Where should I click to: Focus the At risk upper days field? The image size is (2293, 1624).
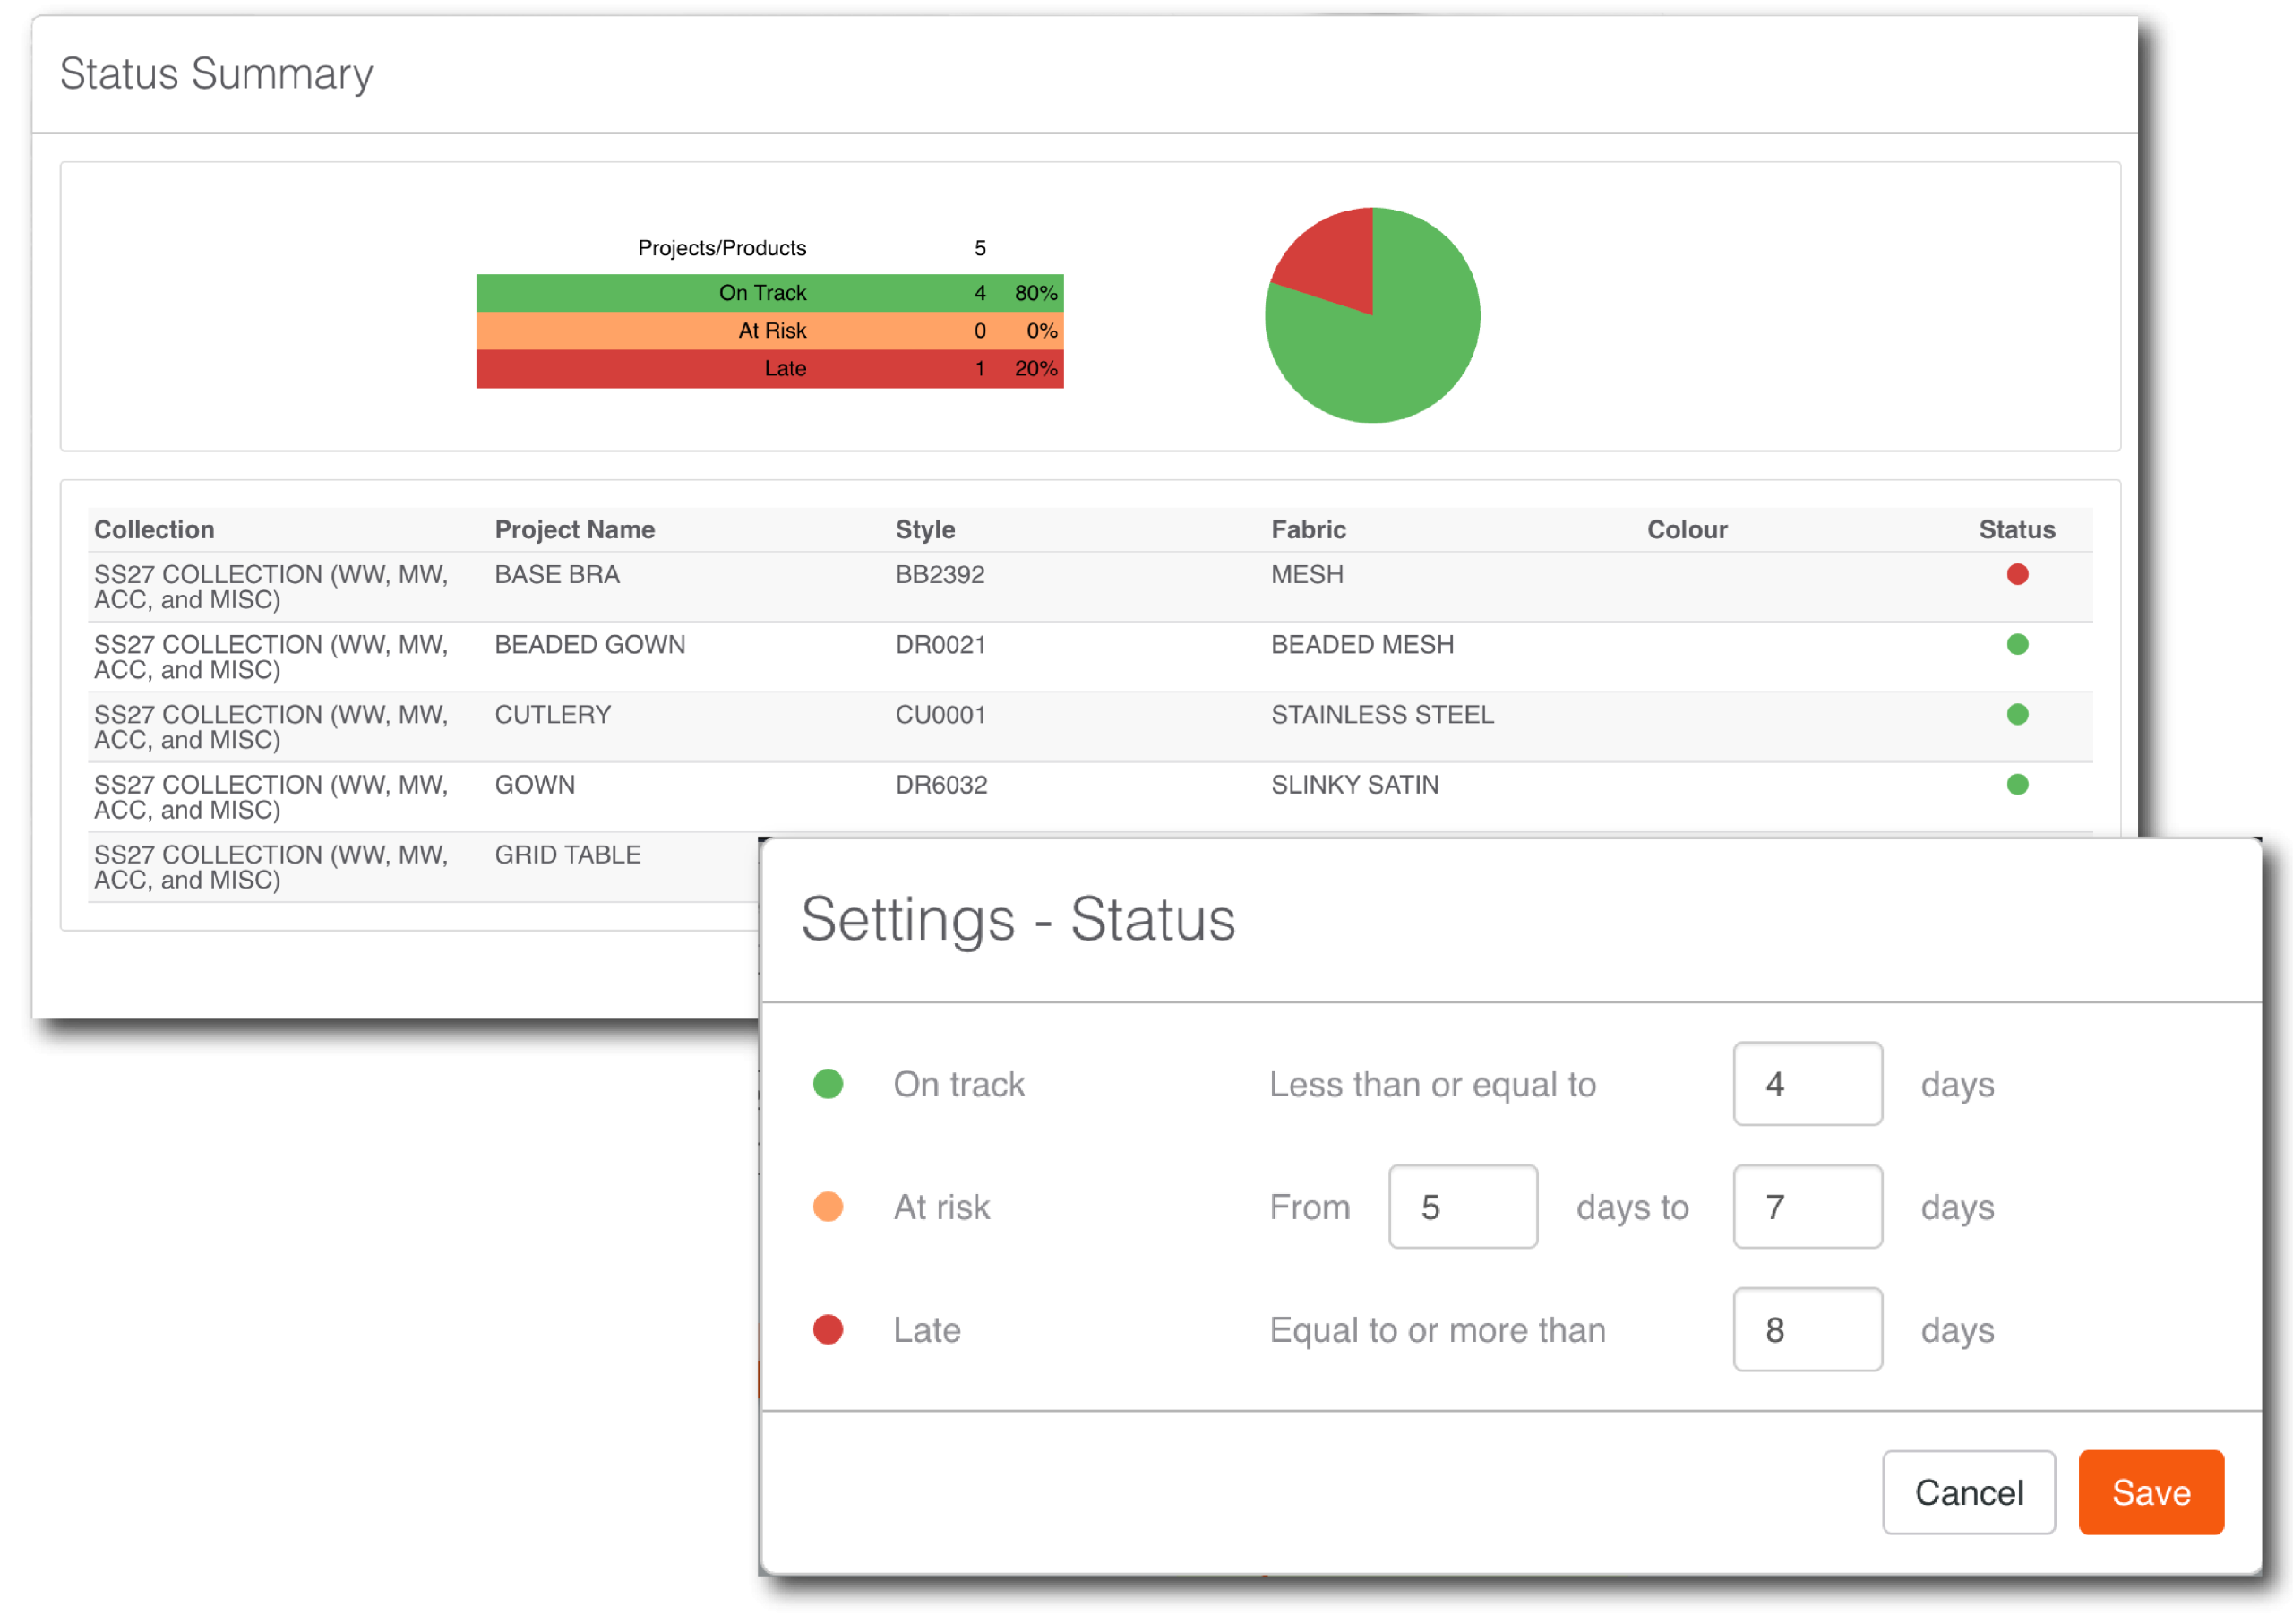tap(1807, 1206)
